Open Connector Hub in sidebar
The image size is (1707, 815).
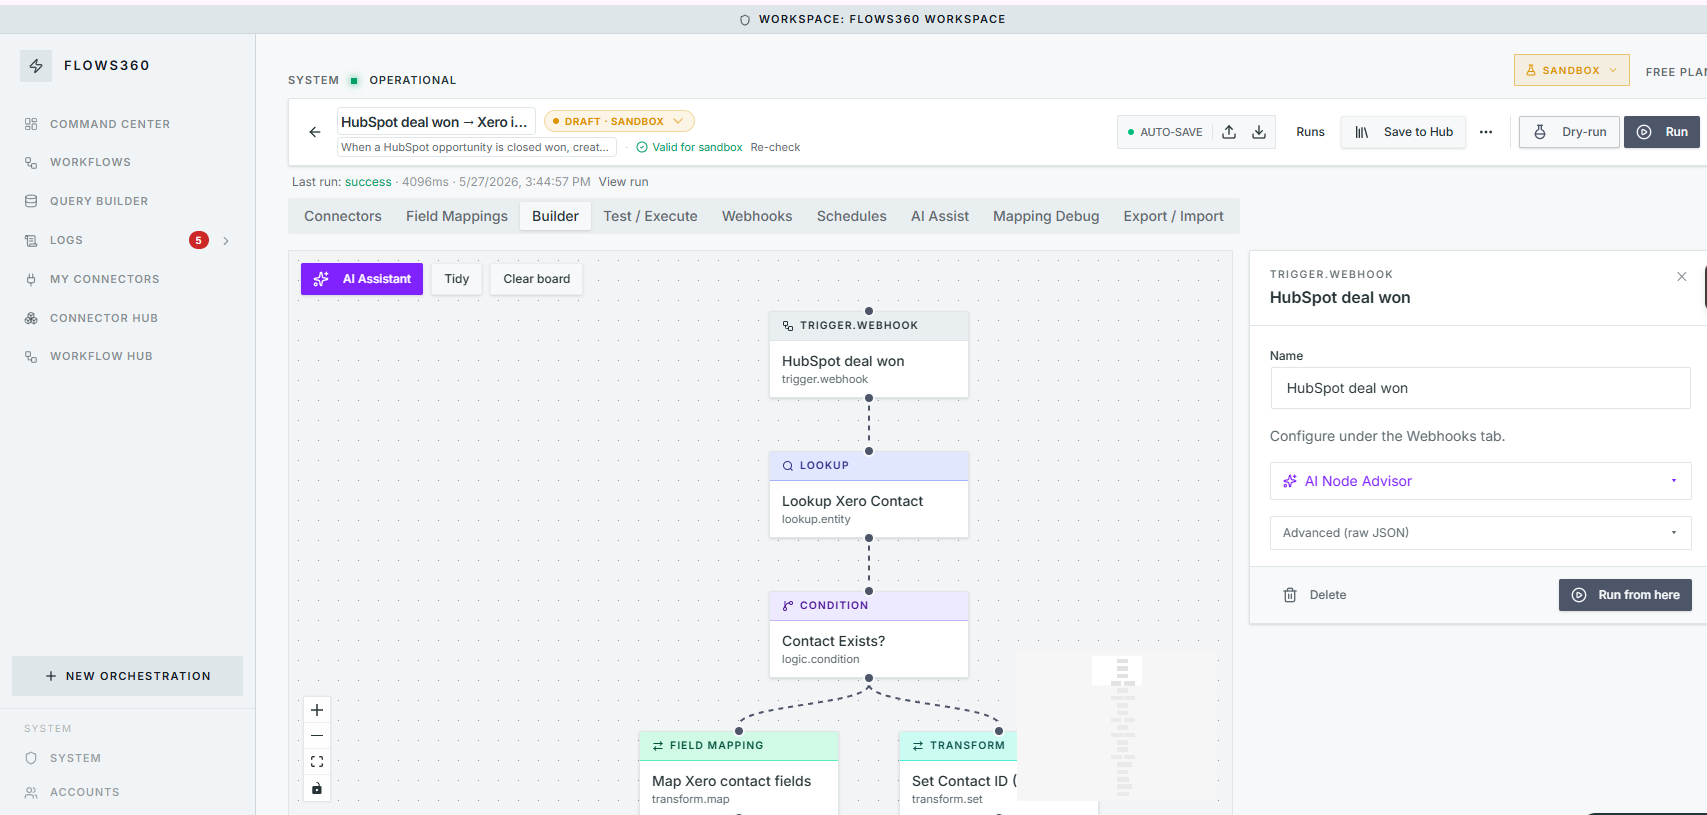(104, 318)
